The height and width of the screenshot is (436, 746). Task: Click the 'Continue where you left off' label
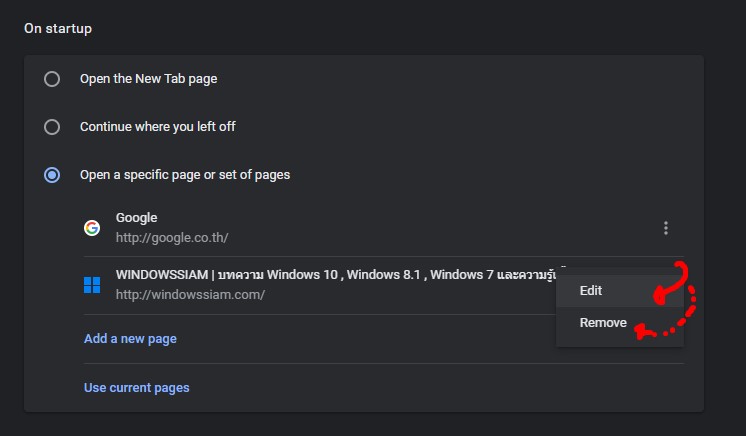[x=157, y=127]
